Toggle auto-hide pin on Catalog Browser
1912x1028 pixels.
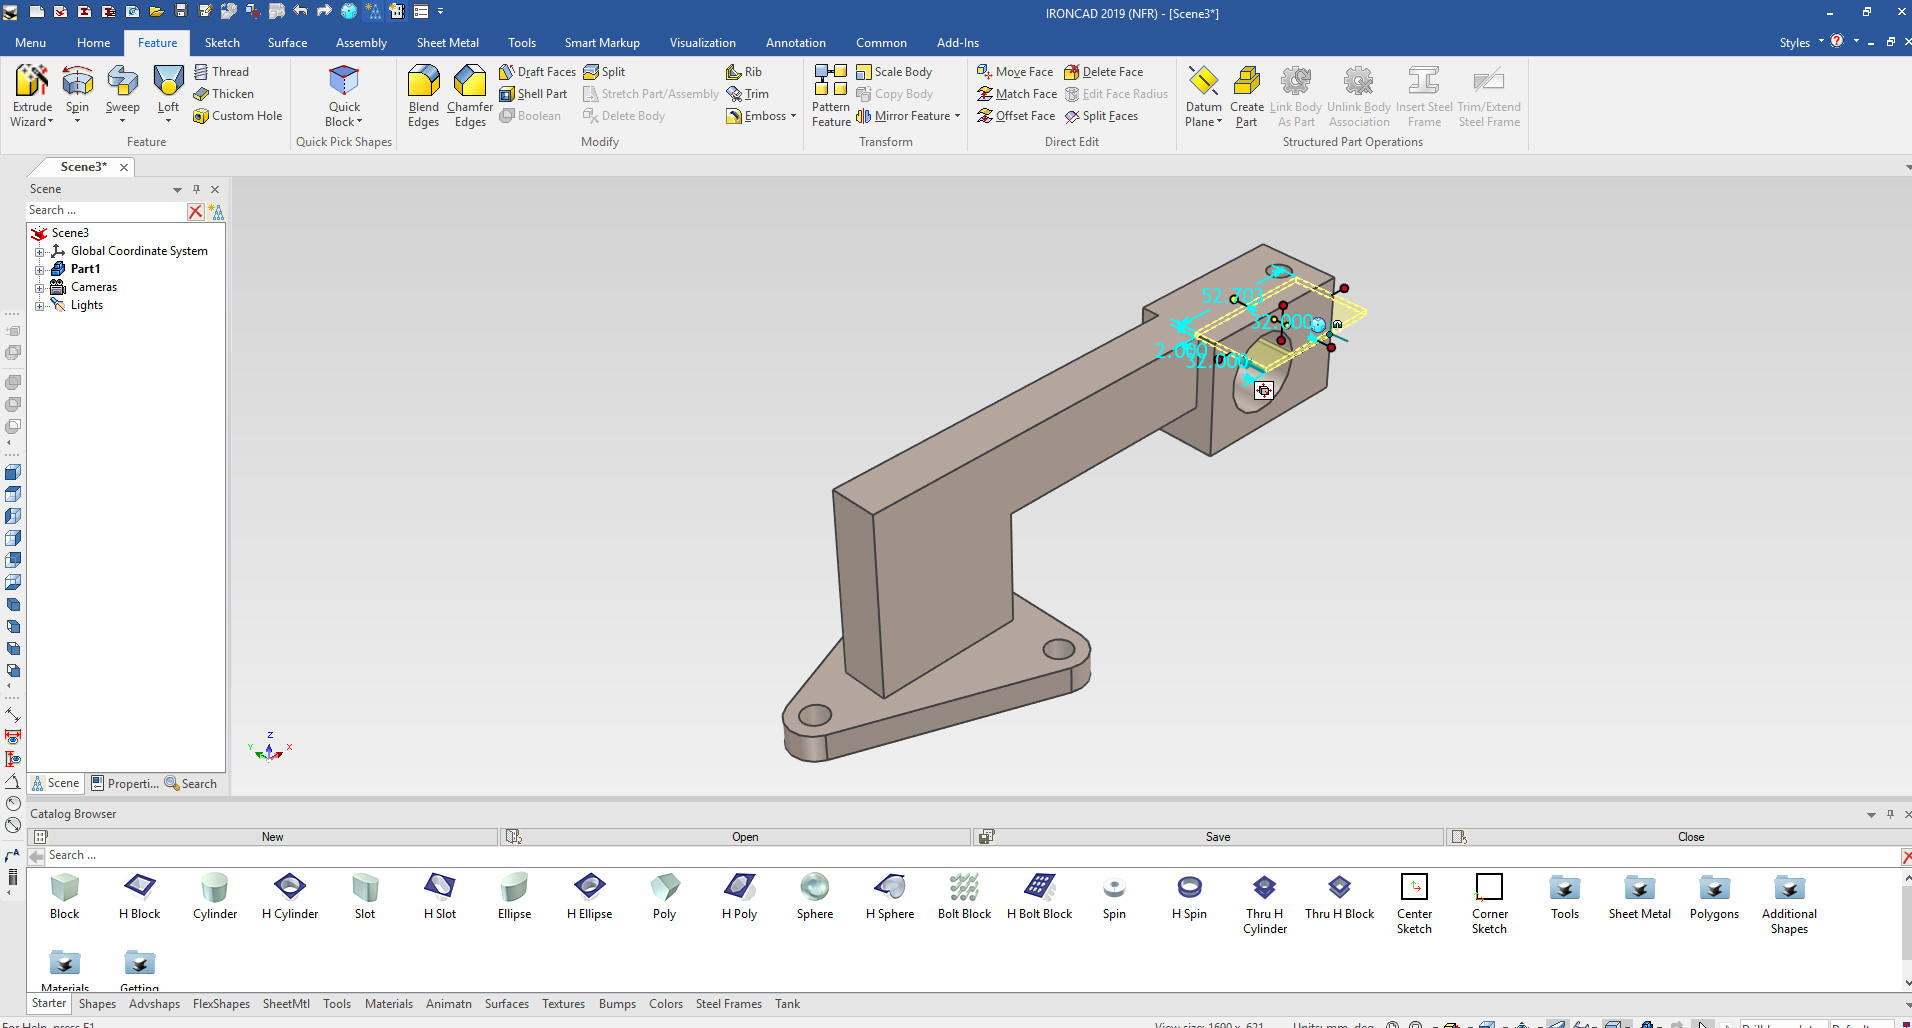pyautogui.click(x=1890, y=814)
